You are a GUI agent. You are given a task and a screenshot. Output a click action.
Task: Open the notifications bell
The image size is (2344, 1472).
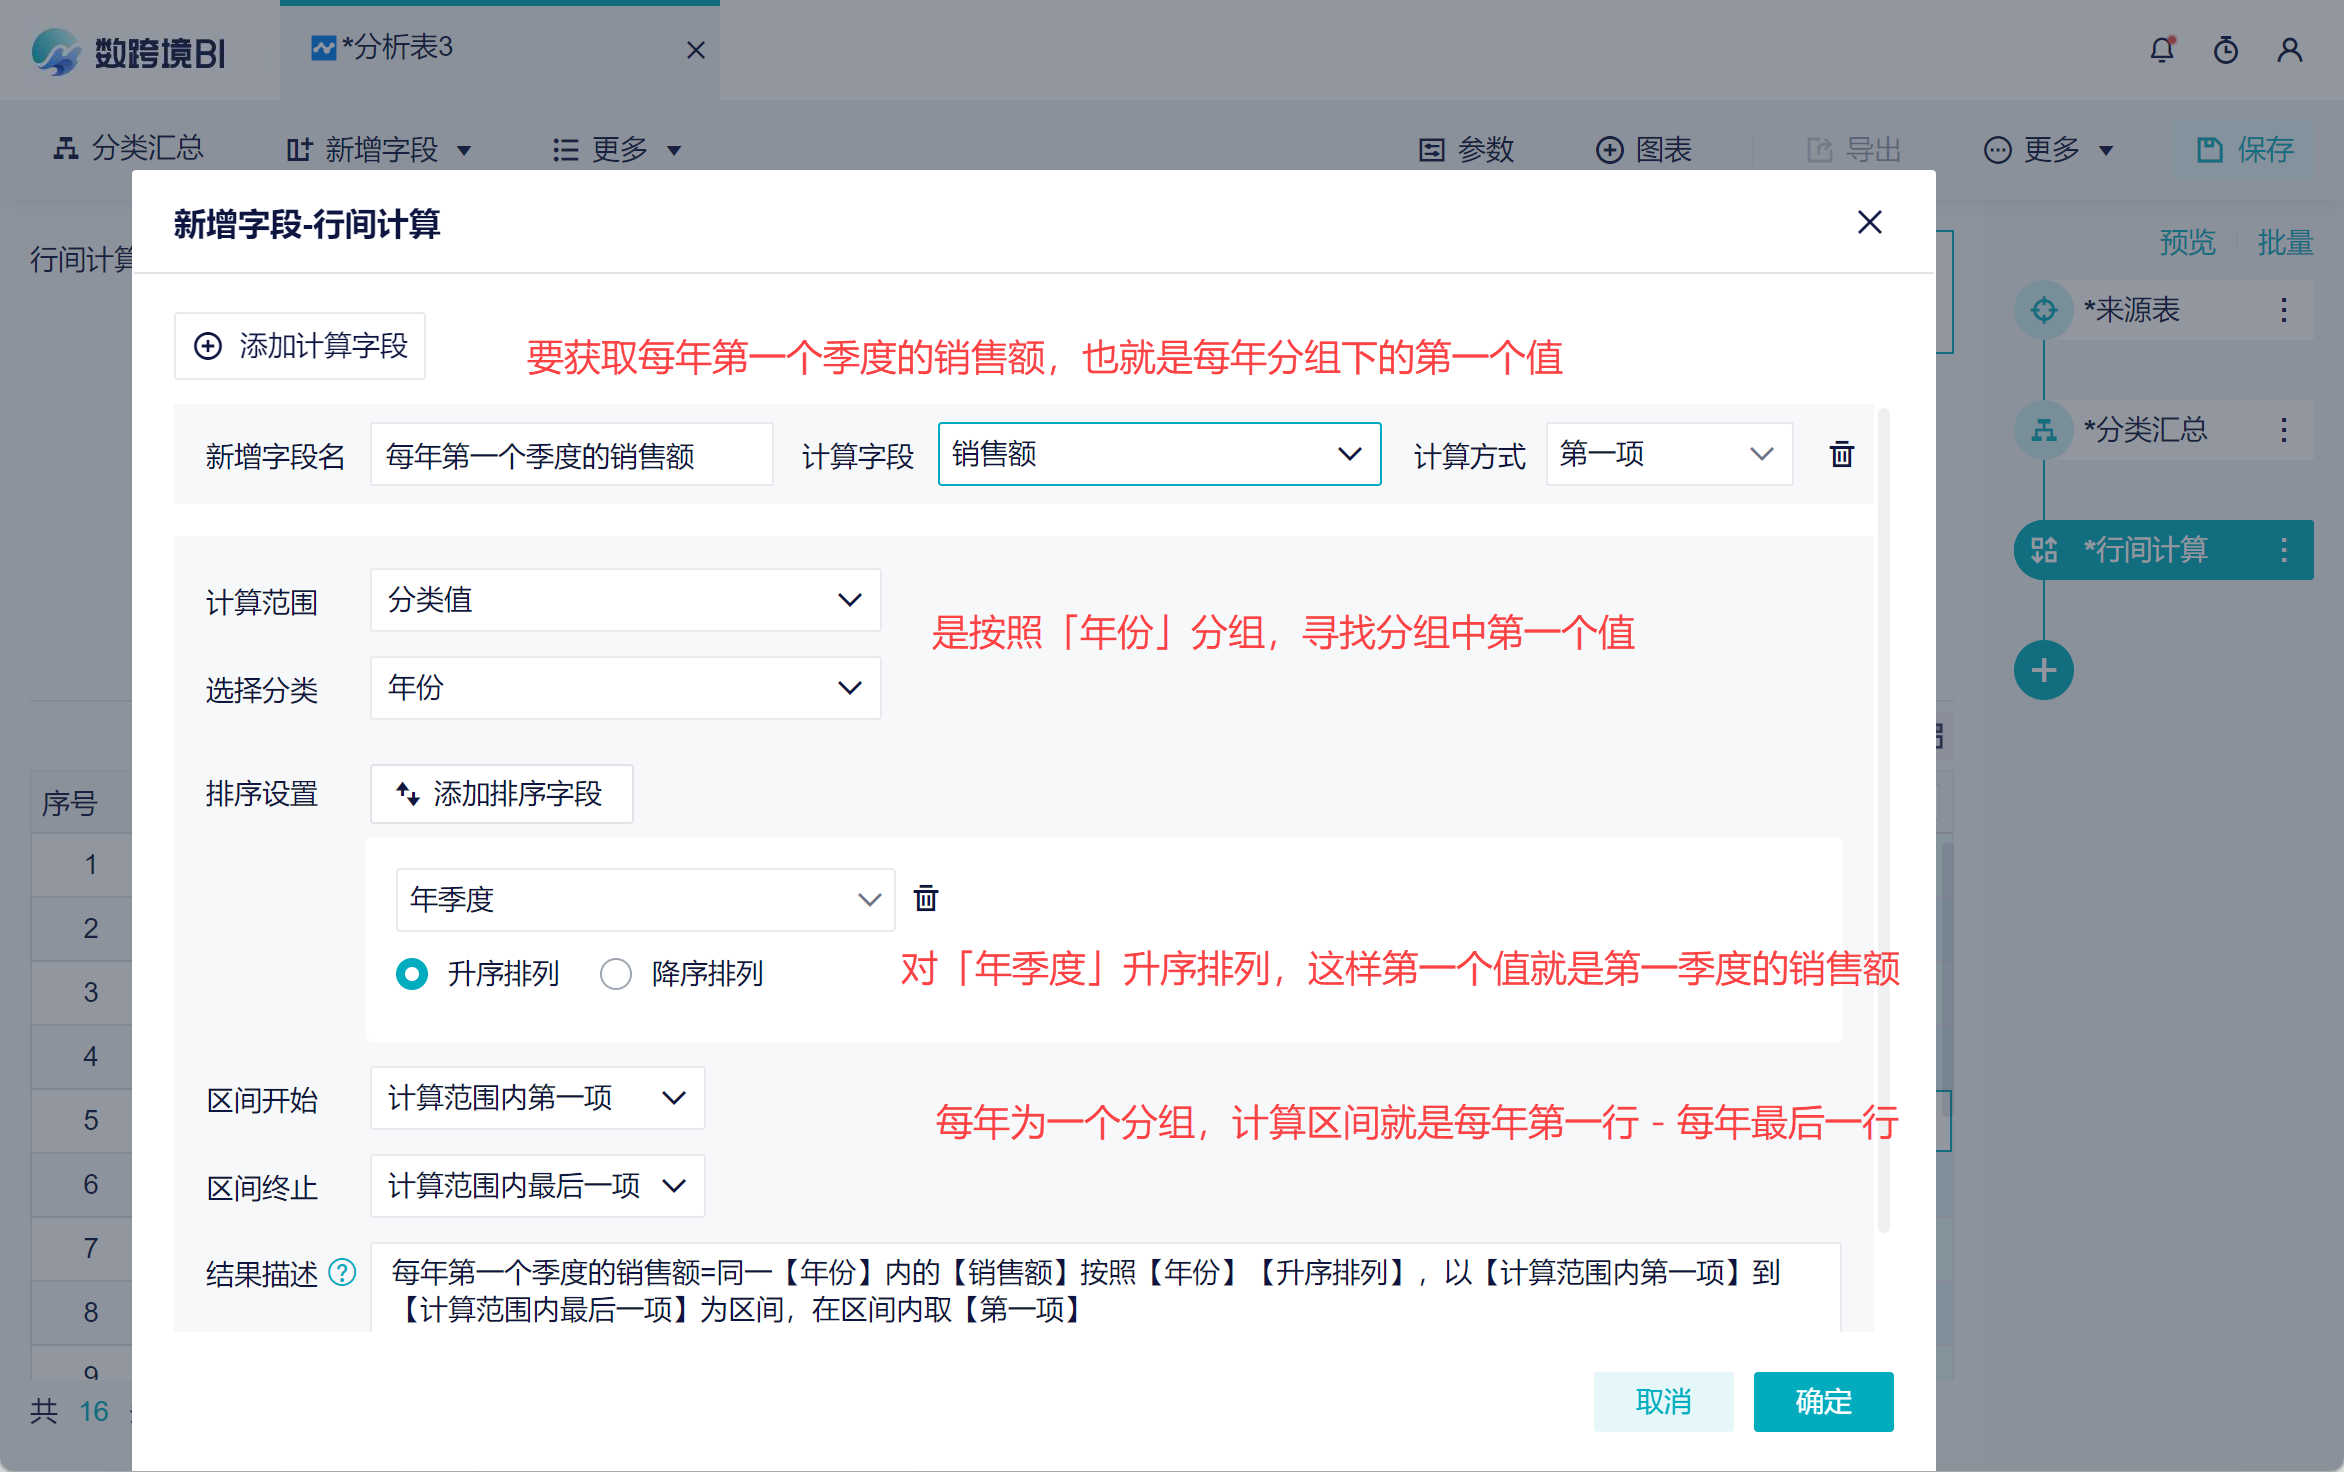pyautogui.click(x=2162, y=50)
